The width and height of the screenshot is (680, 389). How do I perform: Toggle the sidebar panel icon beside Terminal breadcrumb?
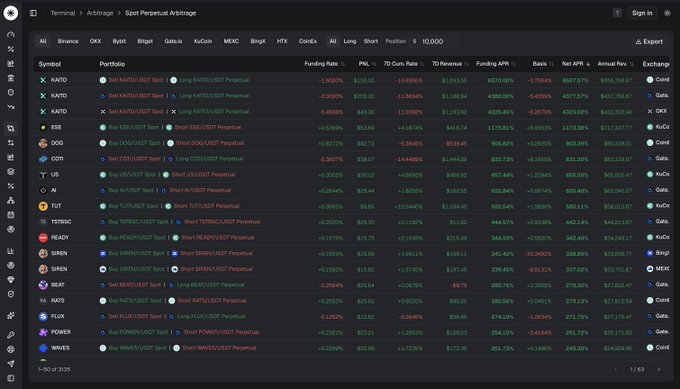[x=33, y=13]
